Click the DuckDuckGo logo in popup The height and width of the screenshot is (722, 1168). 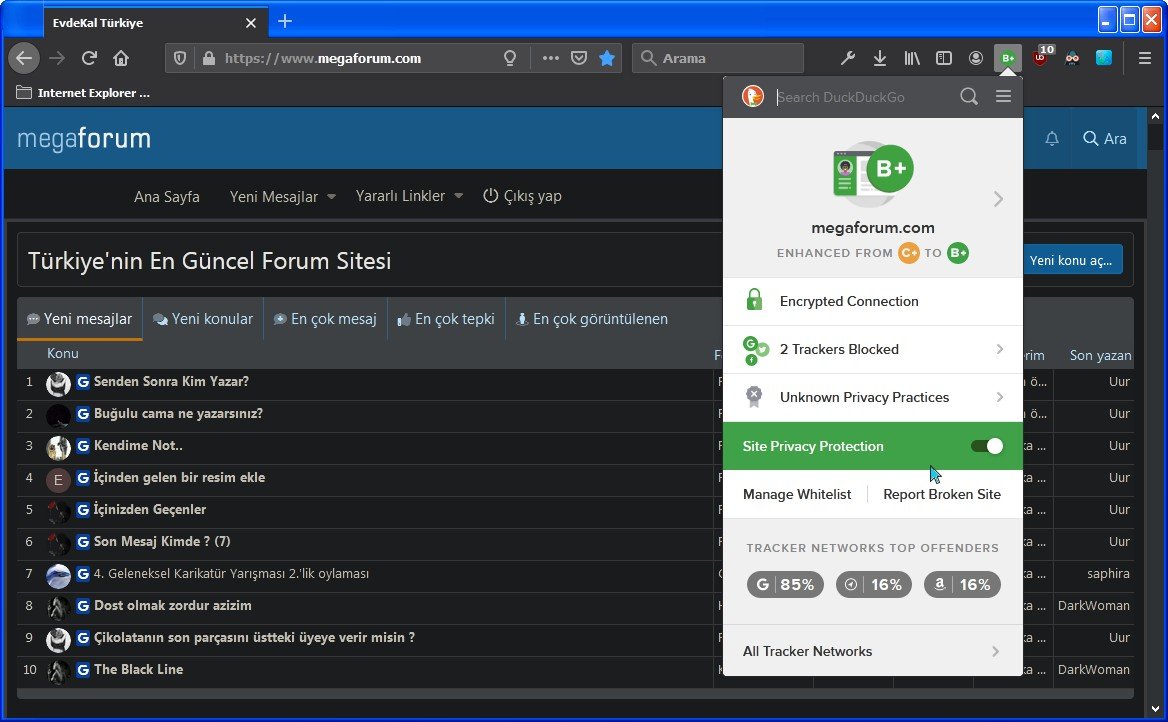[x=753, y=96]
